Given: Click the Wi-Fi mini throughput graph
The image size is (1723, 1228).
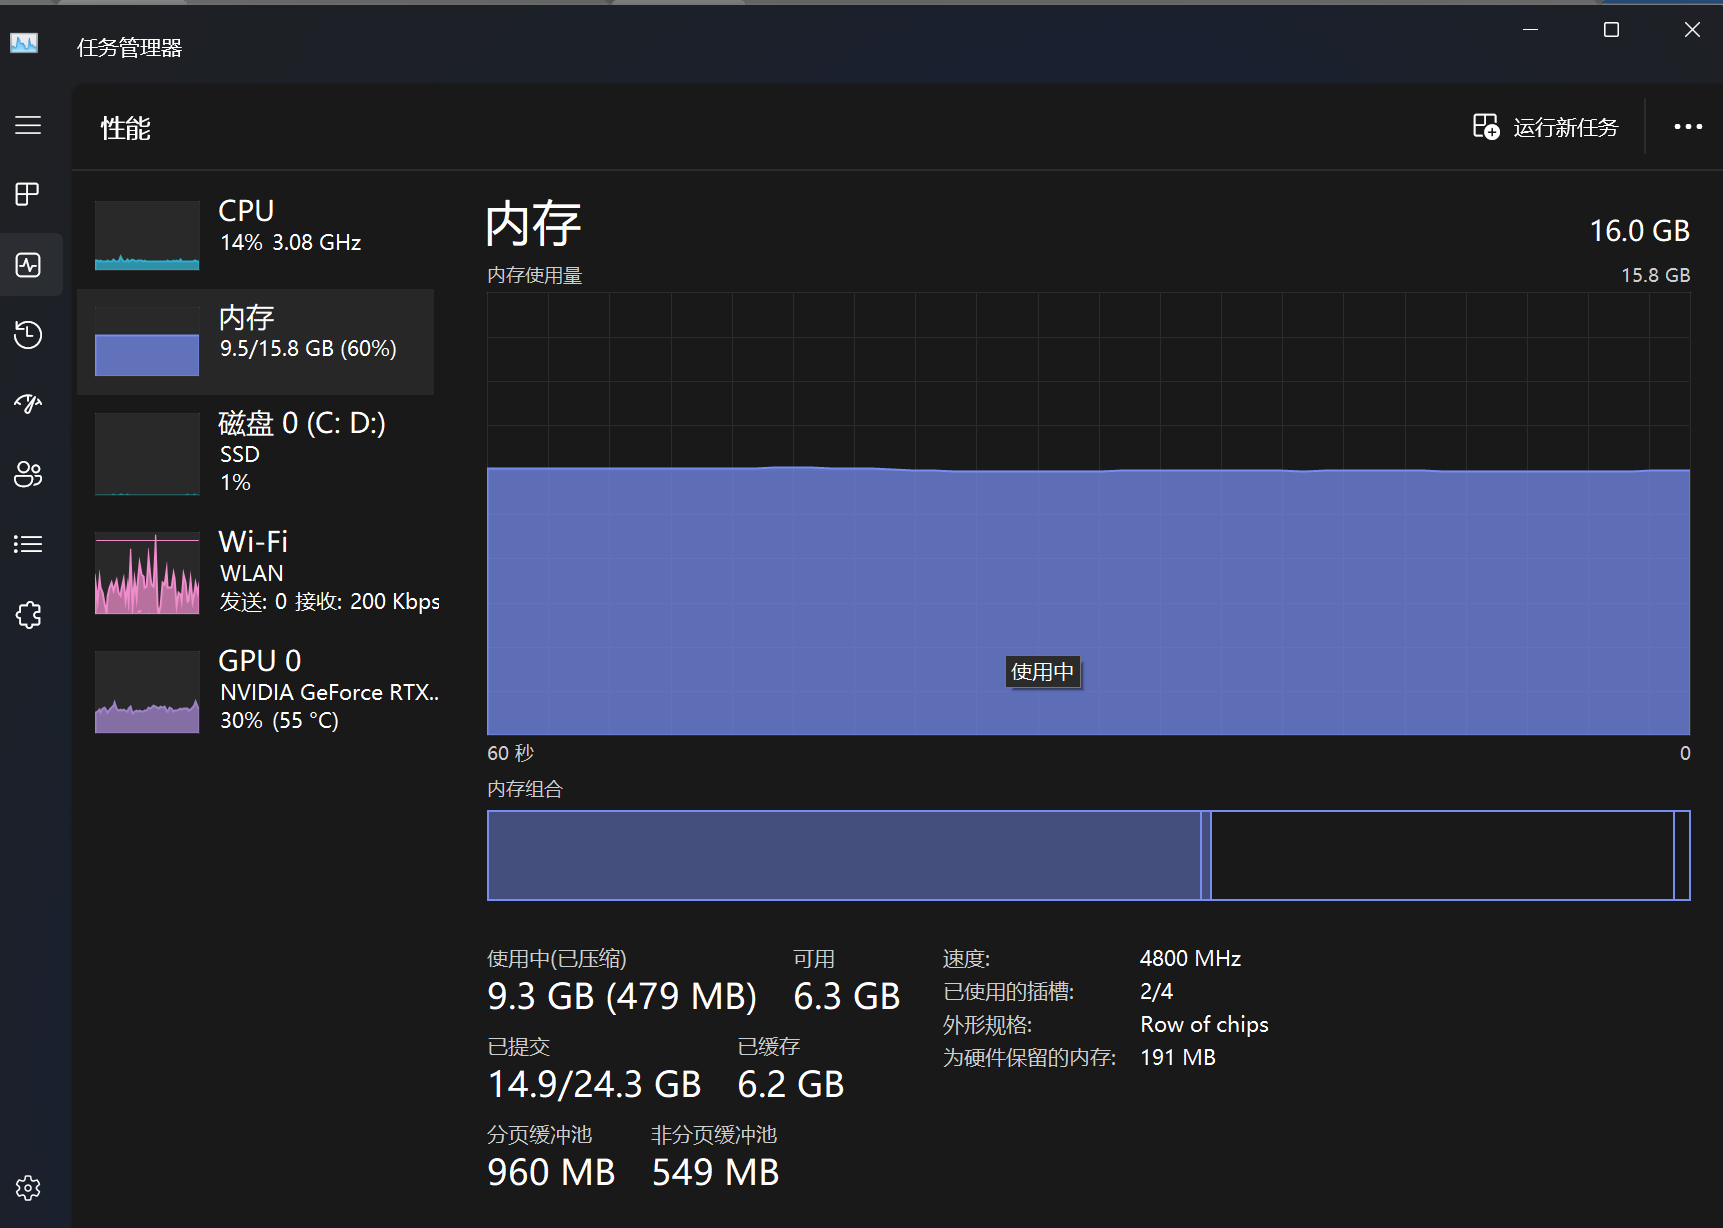Looking at the screenshot, I should coord(147,573).
